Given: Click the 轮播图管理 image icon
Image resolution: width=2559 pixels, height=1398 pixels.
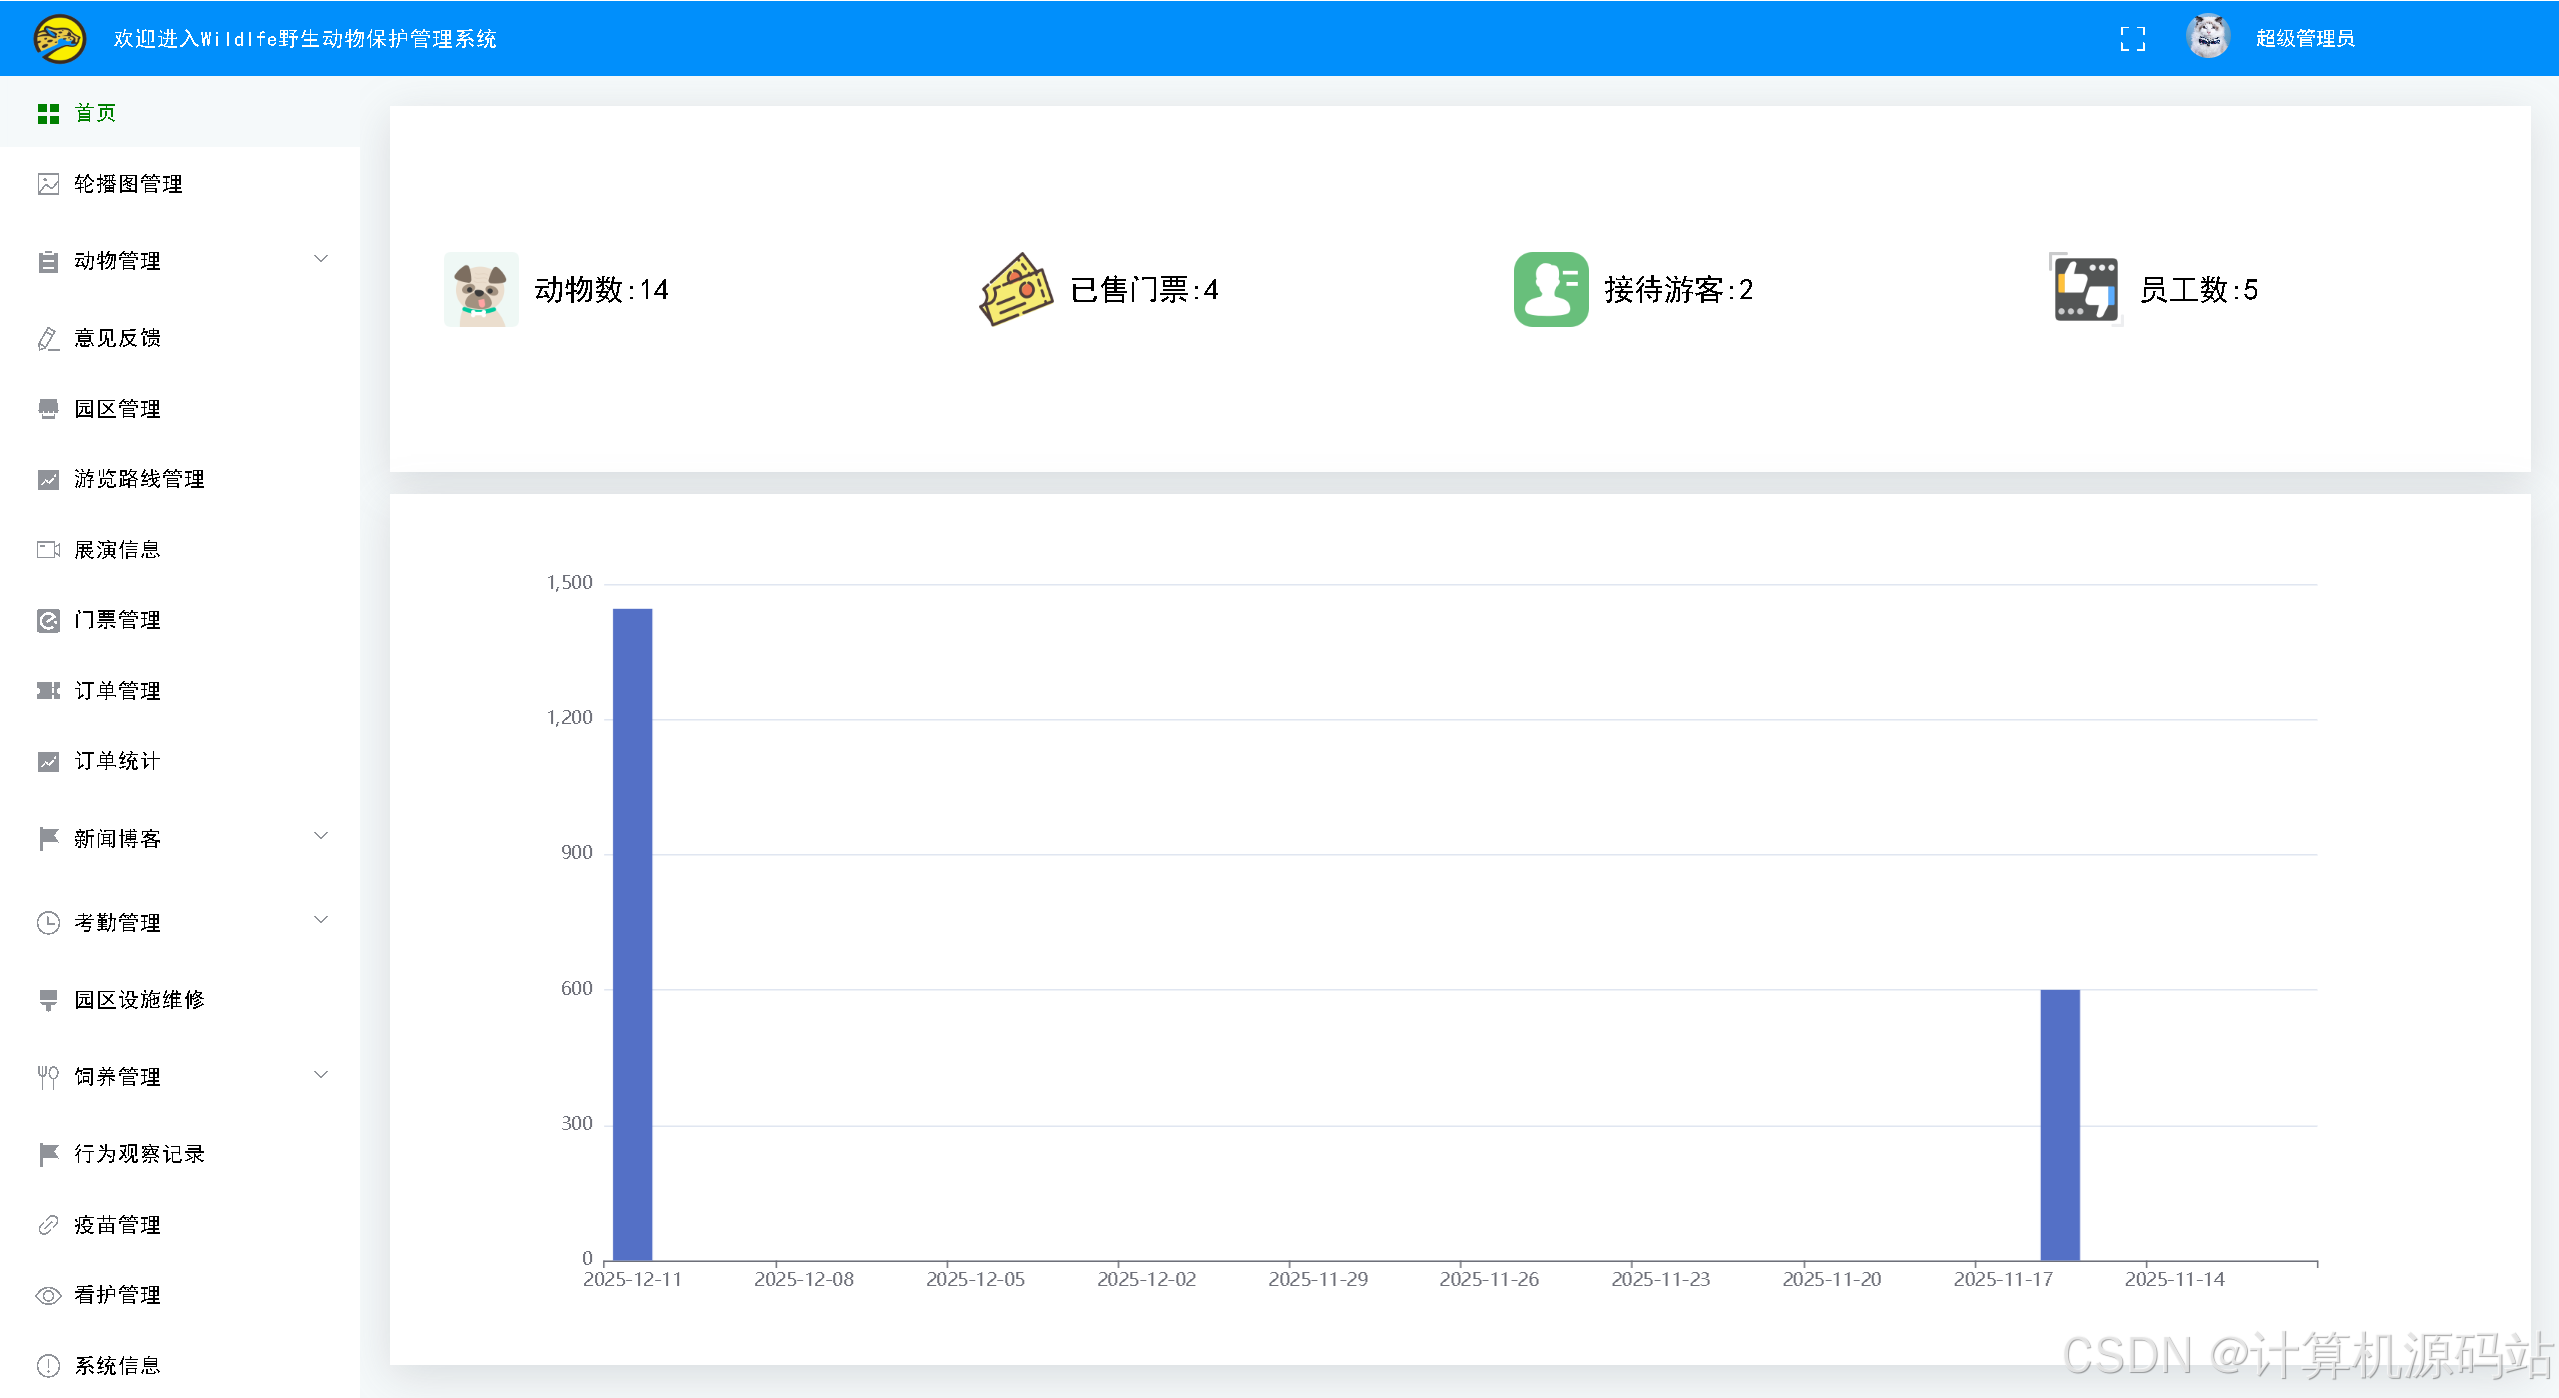Looking at the screenshot, I should tap(48, 184).
